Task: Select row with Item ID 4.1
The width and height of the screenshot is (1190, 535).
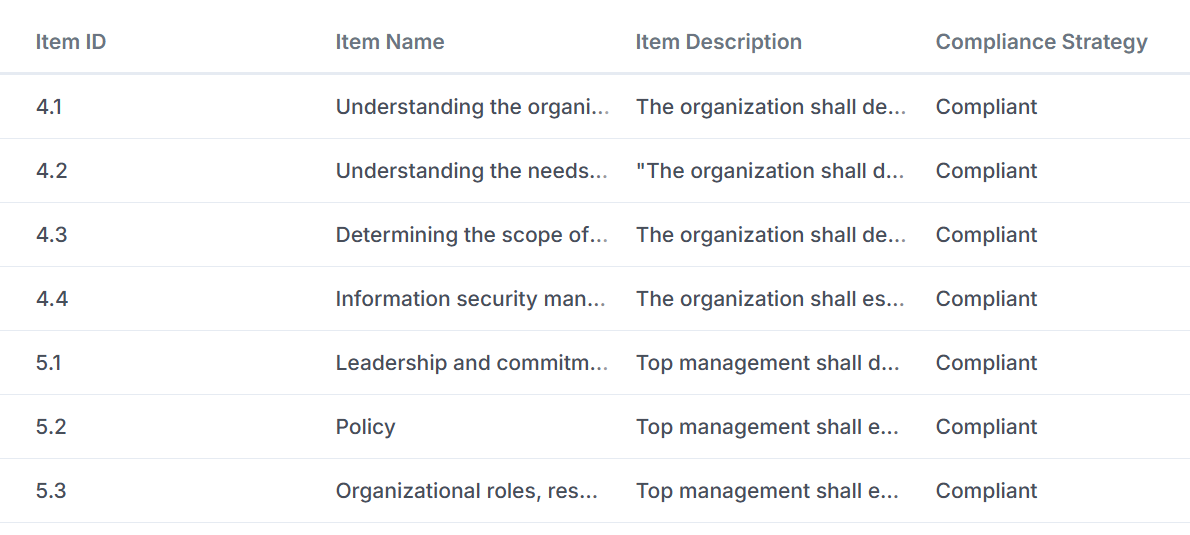Action: [x=49, y=107]
